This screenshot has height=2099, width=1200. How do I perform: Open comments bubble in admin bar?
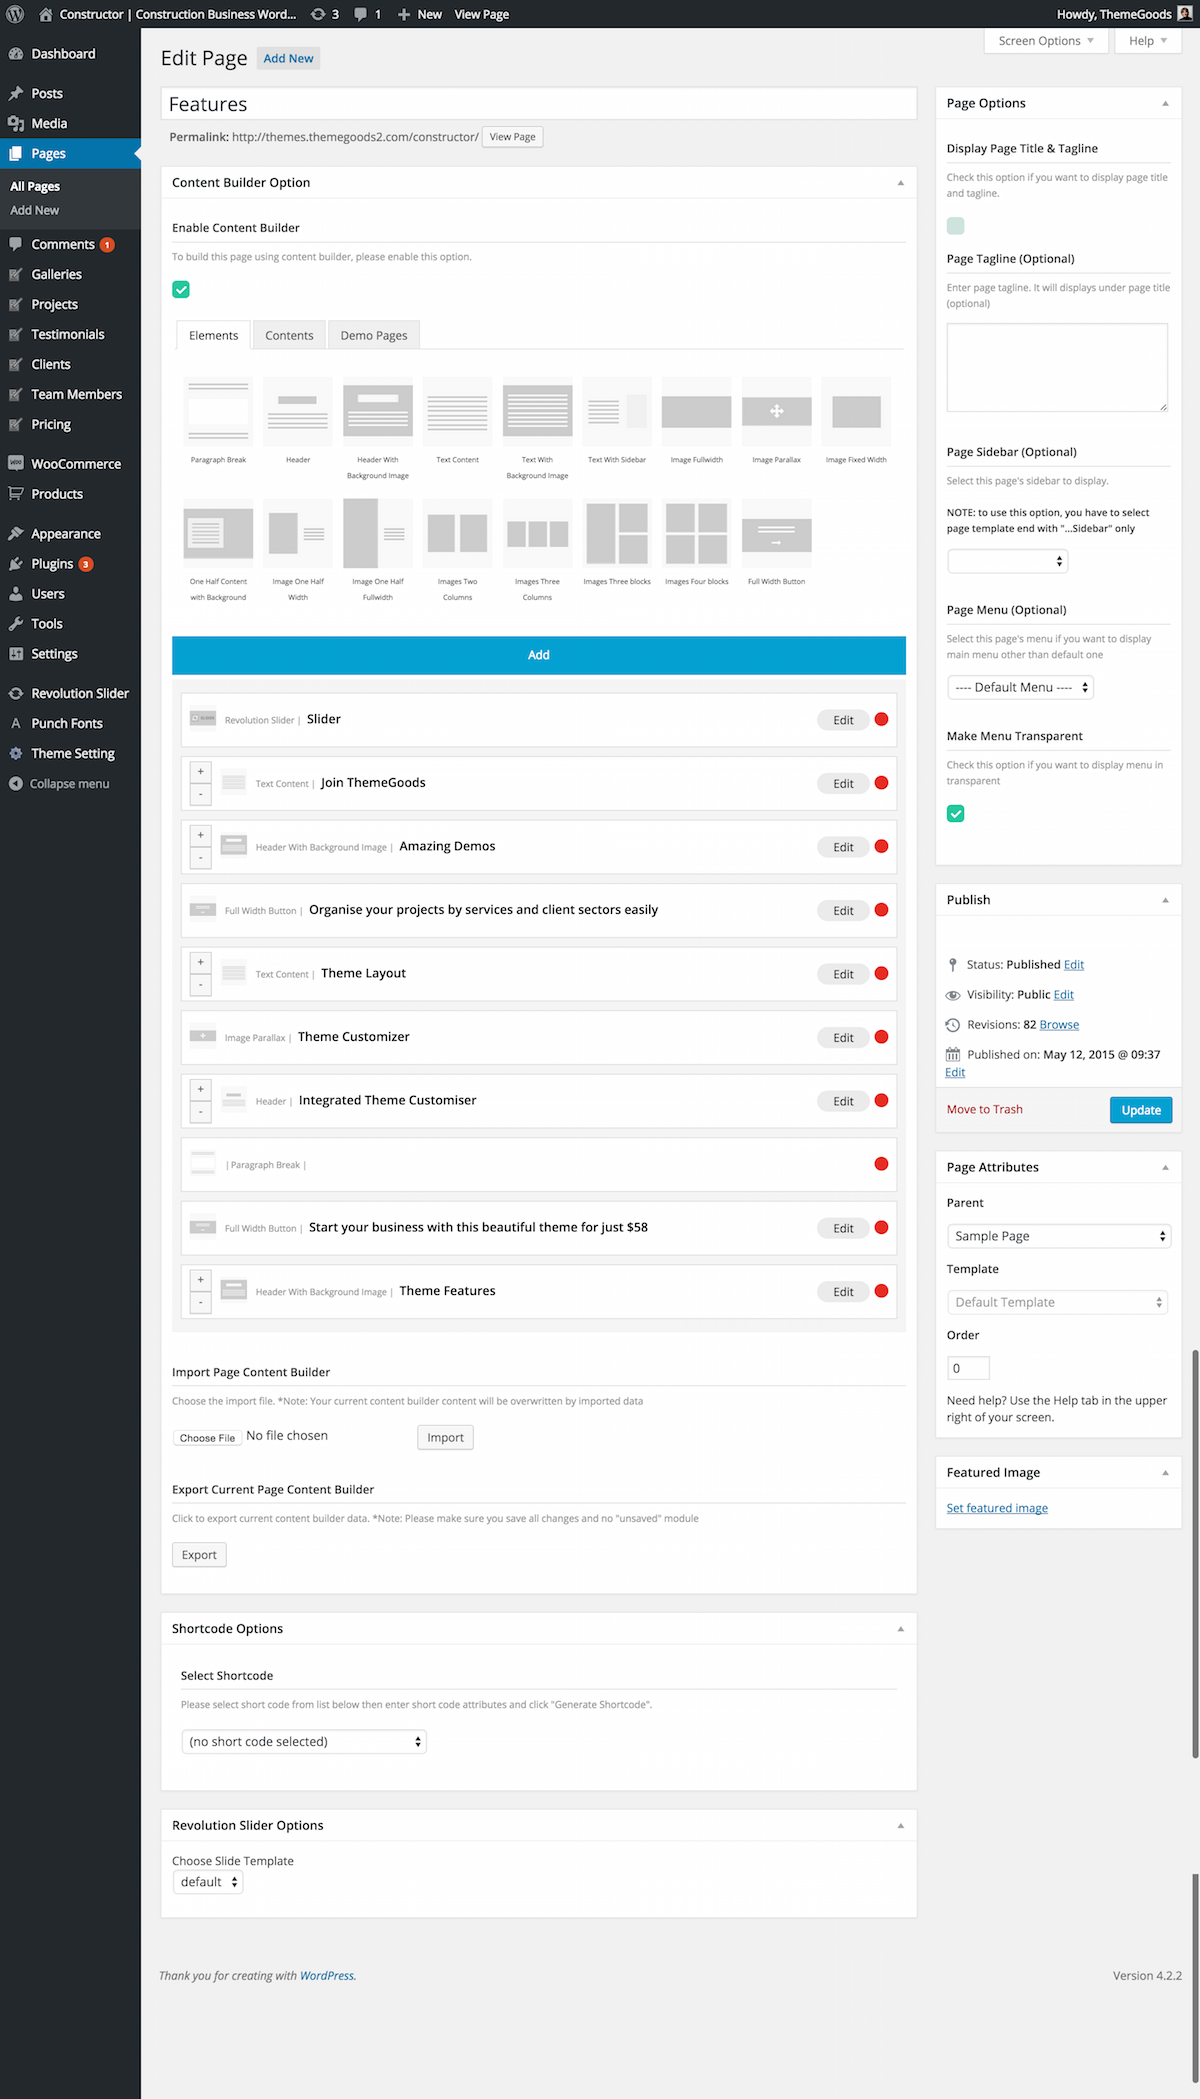pos(367,14)
